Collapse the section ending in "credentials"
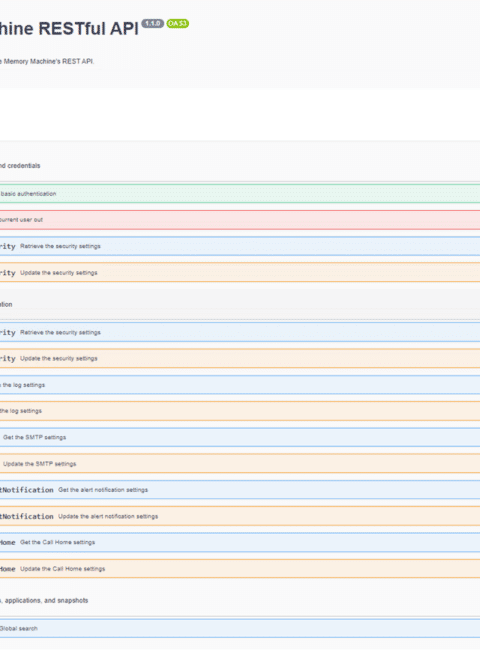Screen dimensions: 480x650 (x=240, y=166)
